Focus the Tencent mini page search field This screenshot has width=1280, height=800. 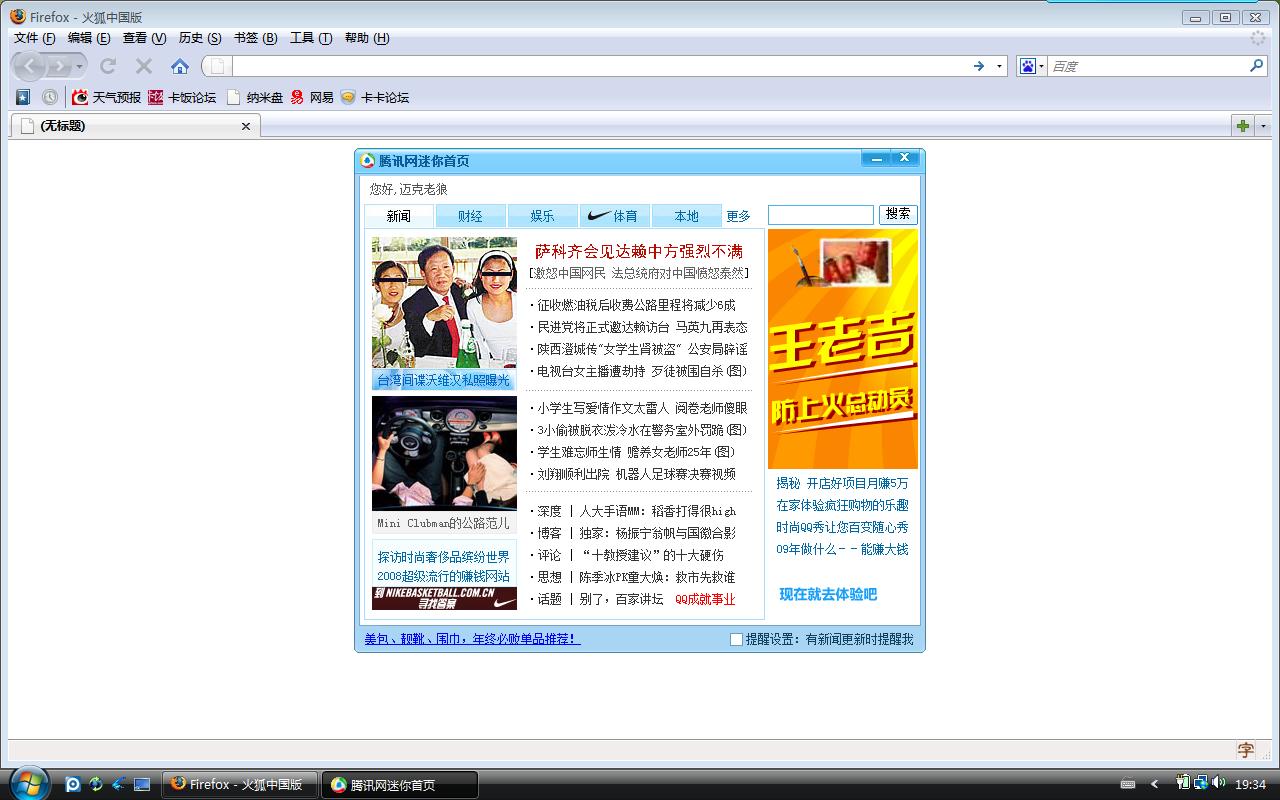pyautogui.click(x=821, y=215)
